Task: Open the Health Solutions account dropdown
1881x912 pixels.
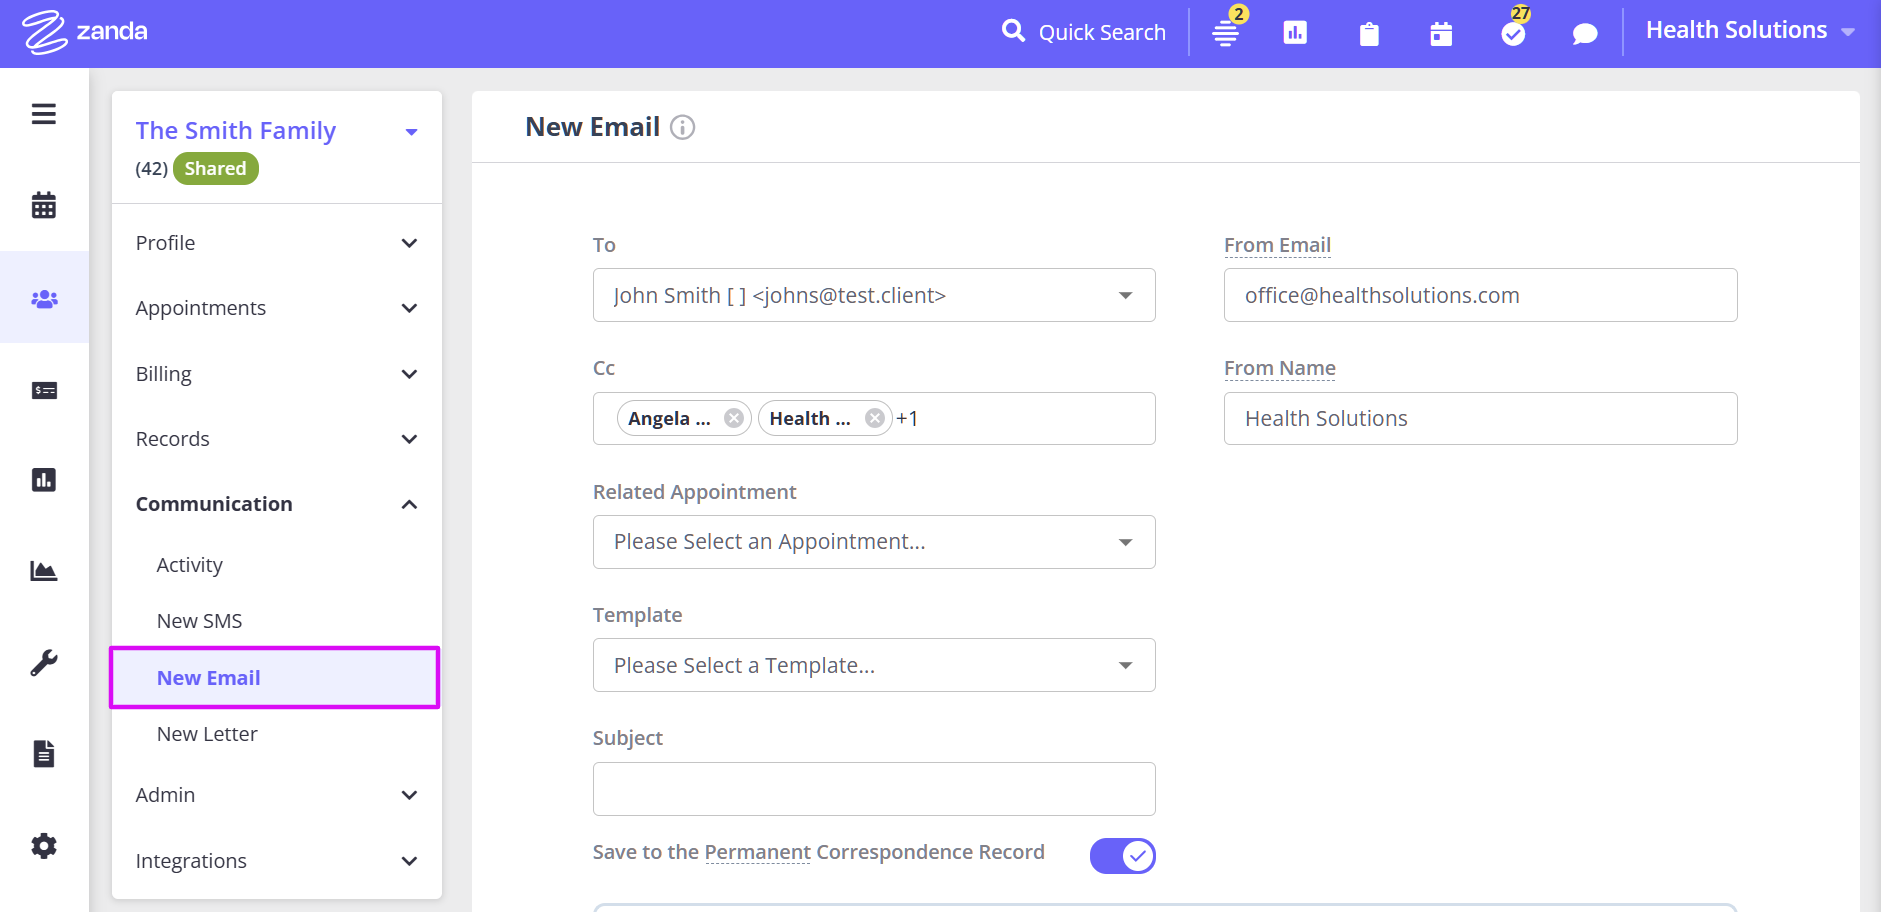Action: click(x=1749, y=31)
